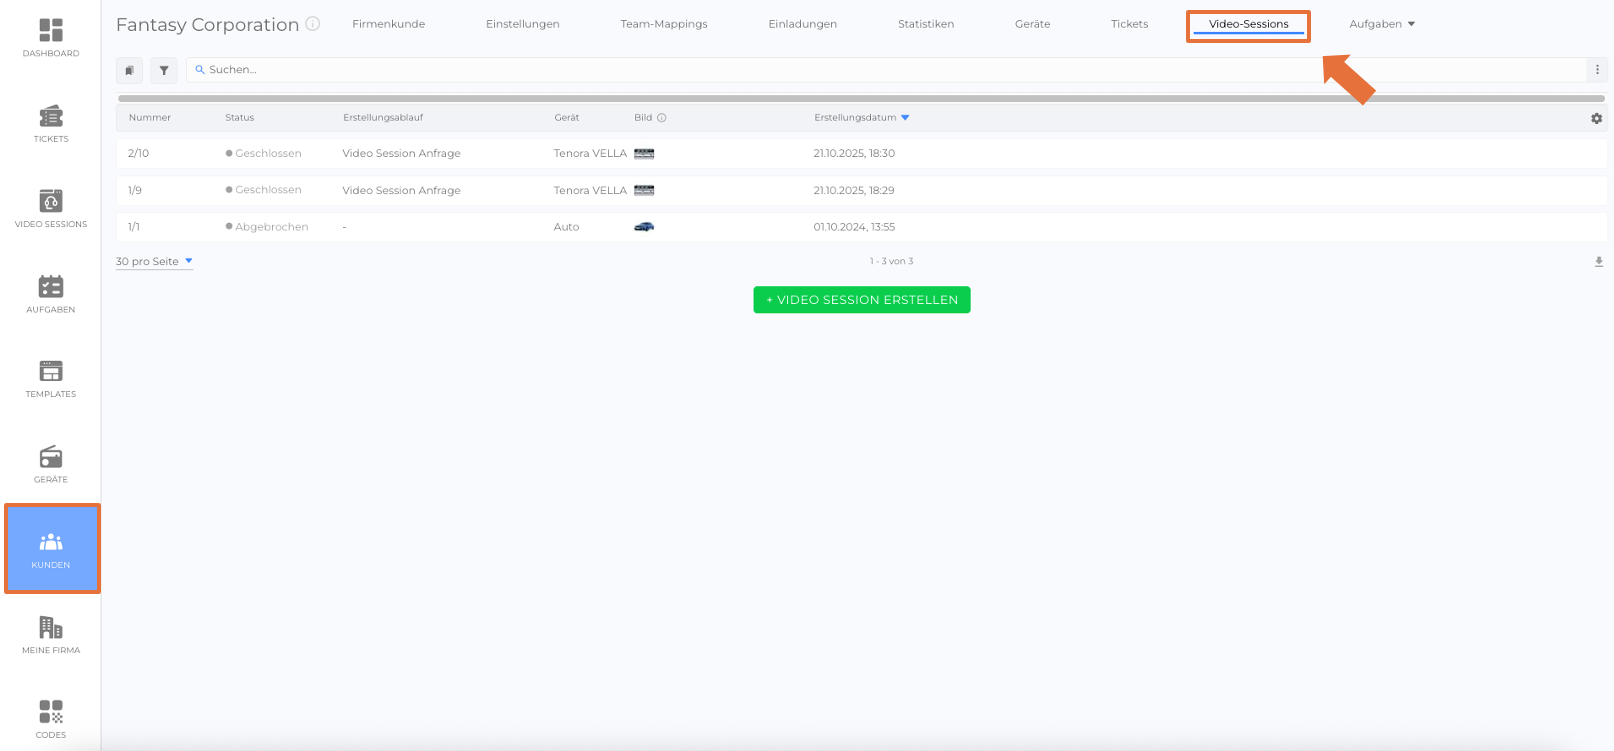The image size is (1614, 751).
Task: Switch to the Statistiken tab
Action: point(925,24)
